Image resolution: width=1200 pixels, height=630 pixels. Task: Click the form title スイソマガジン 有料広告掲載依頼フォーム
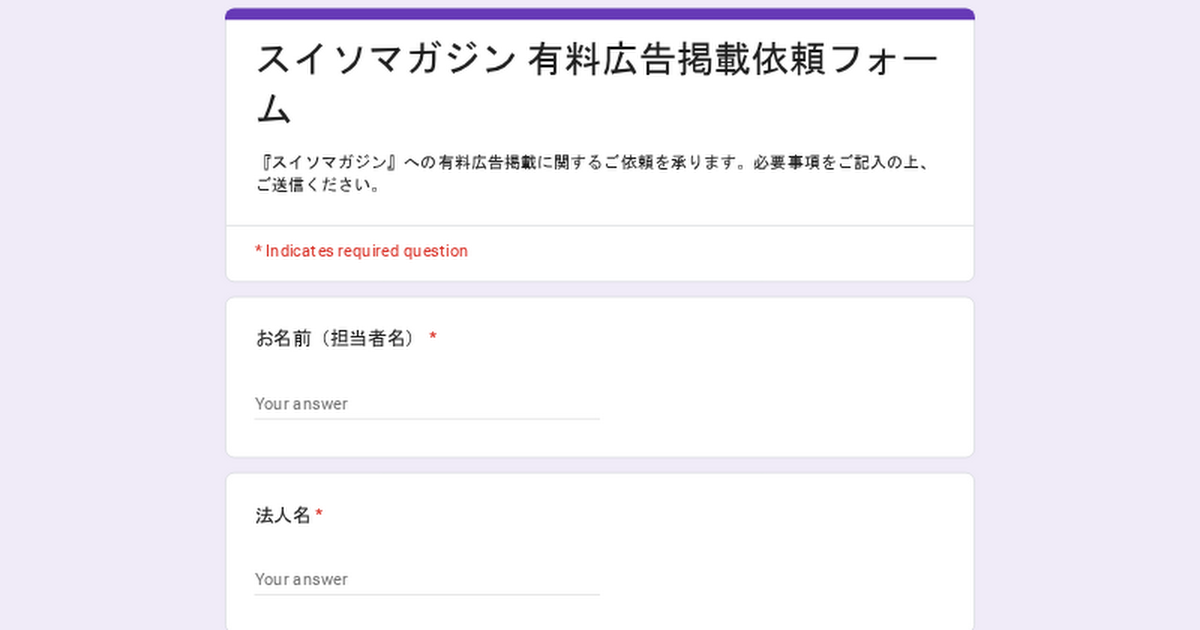(x=597, y=61)
